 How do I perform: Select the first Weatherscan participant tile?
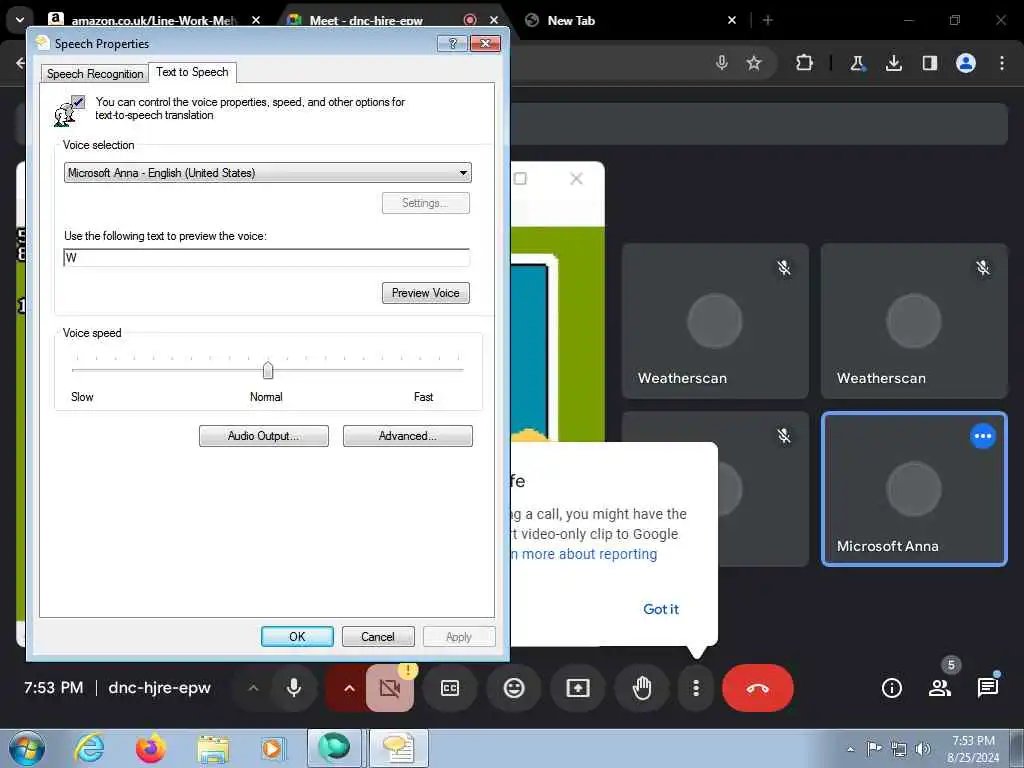click(x=715, y=321)
